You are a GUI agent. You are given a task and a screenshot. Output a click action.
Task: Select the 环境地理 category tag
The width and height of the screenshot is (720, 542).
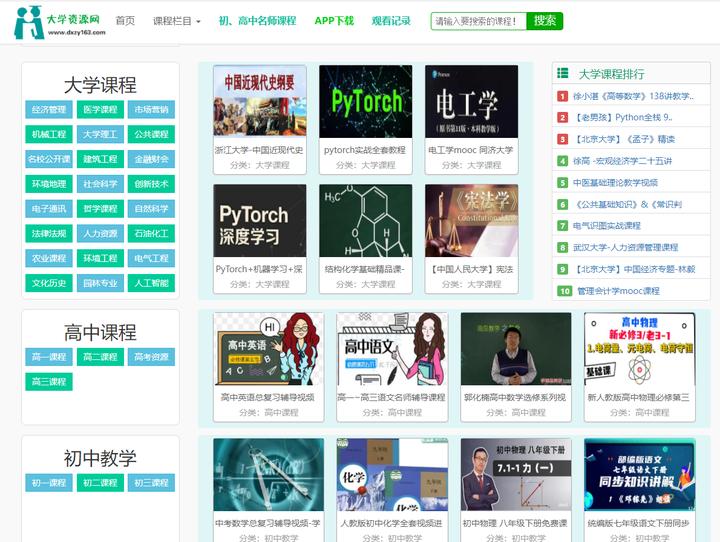pos(49,184)
